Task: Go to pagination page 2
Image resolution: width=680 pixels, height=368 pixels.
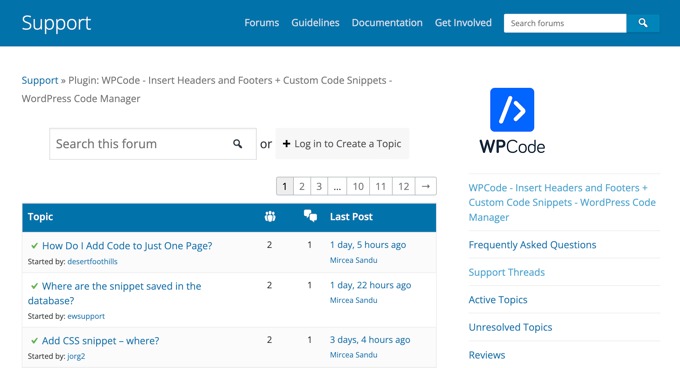Action: pos(302,186)
